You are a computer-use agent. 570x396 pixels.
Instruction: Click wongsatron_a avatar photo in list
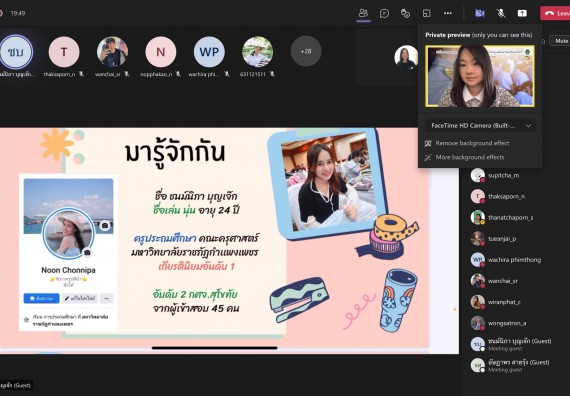pyautogui.click(x=478, y=323)
